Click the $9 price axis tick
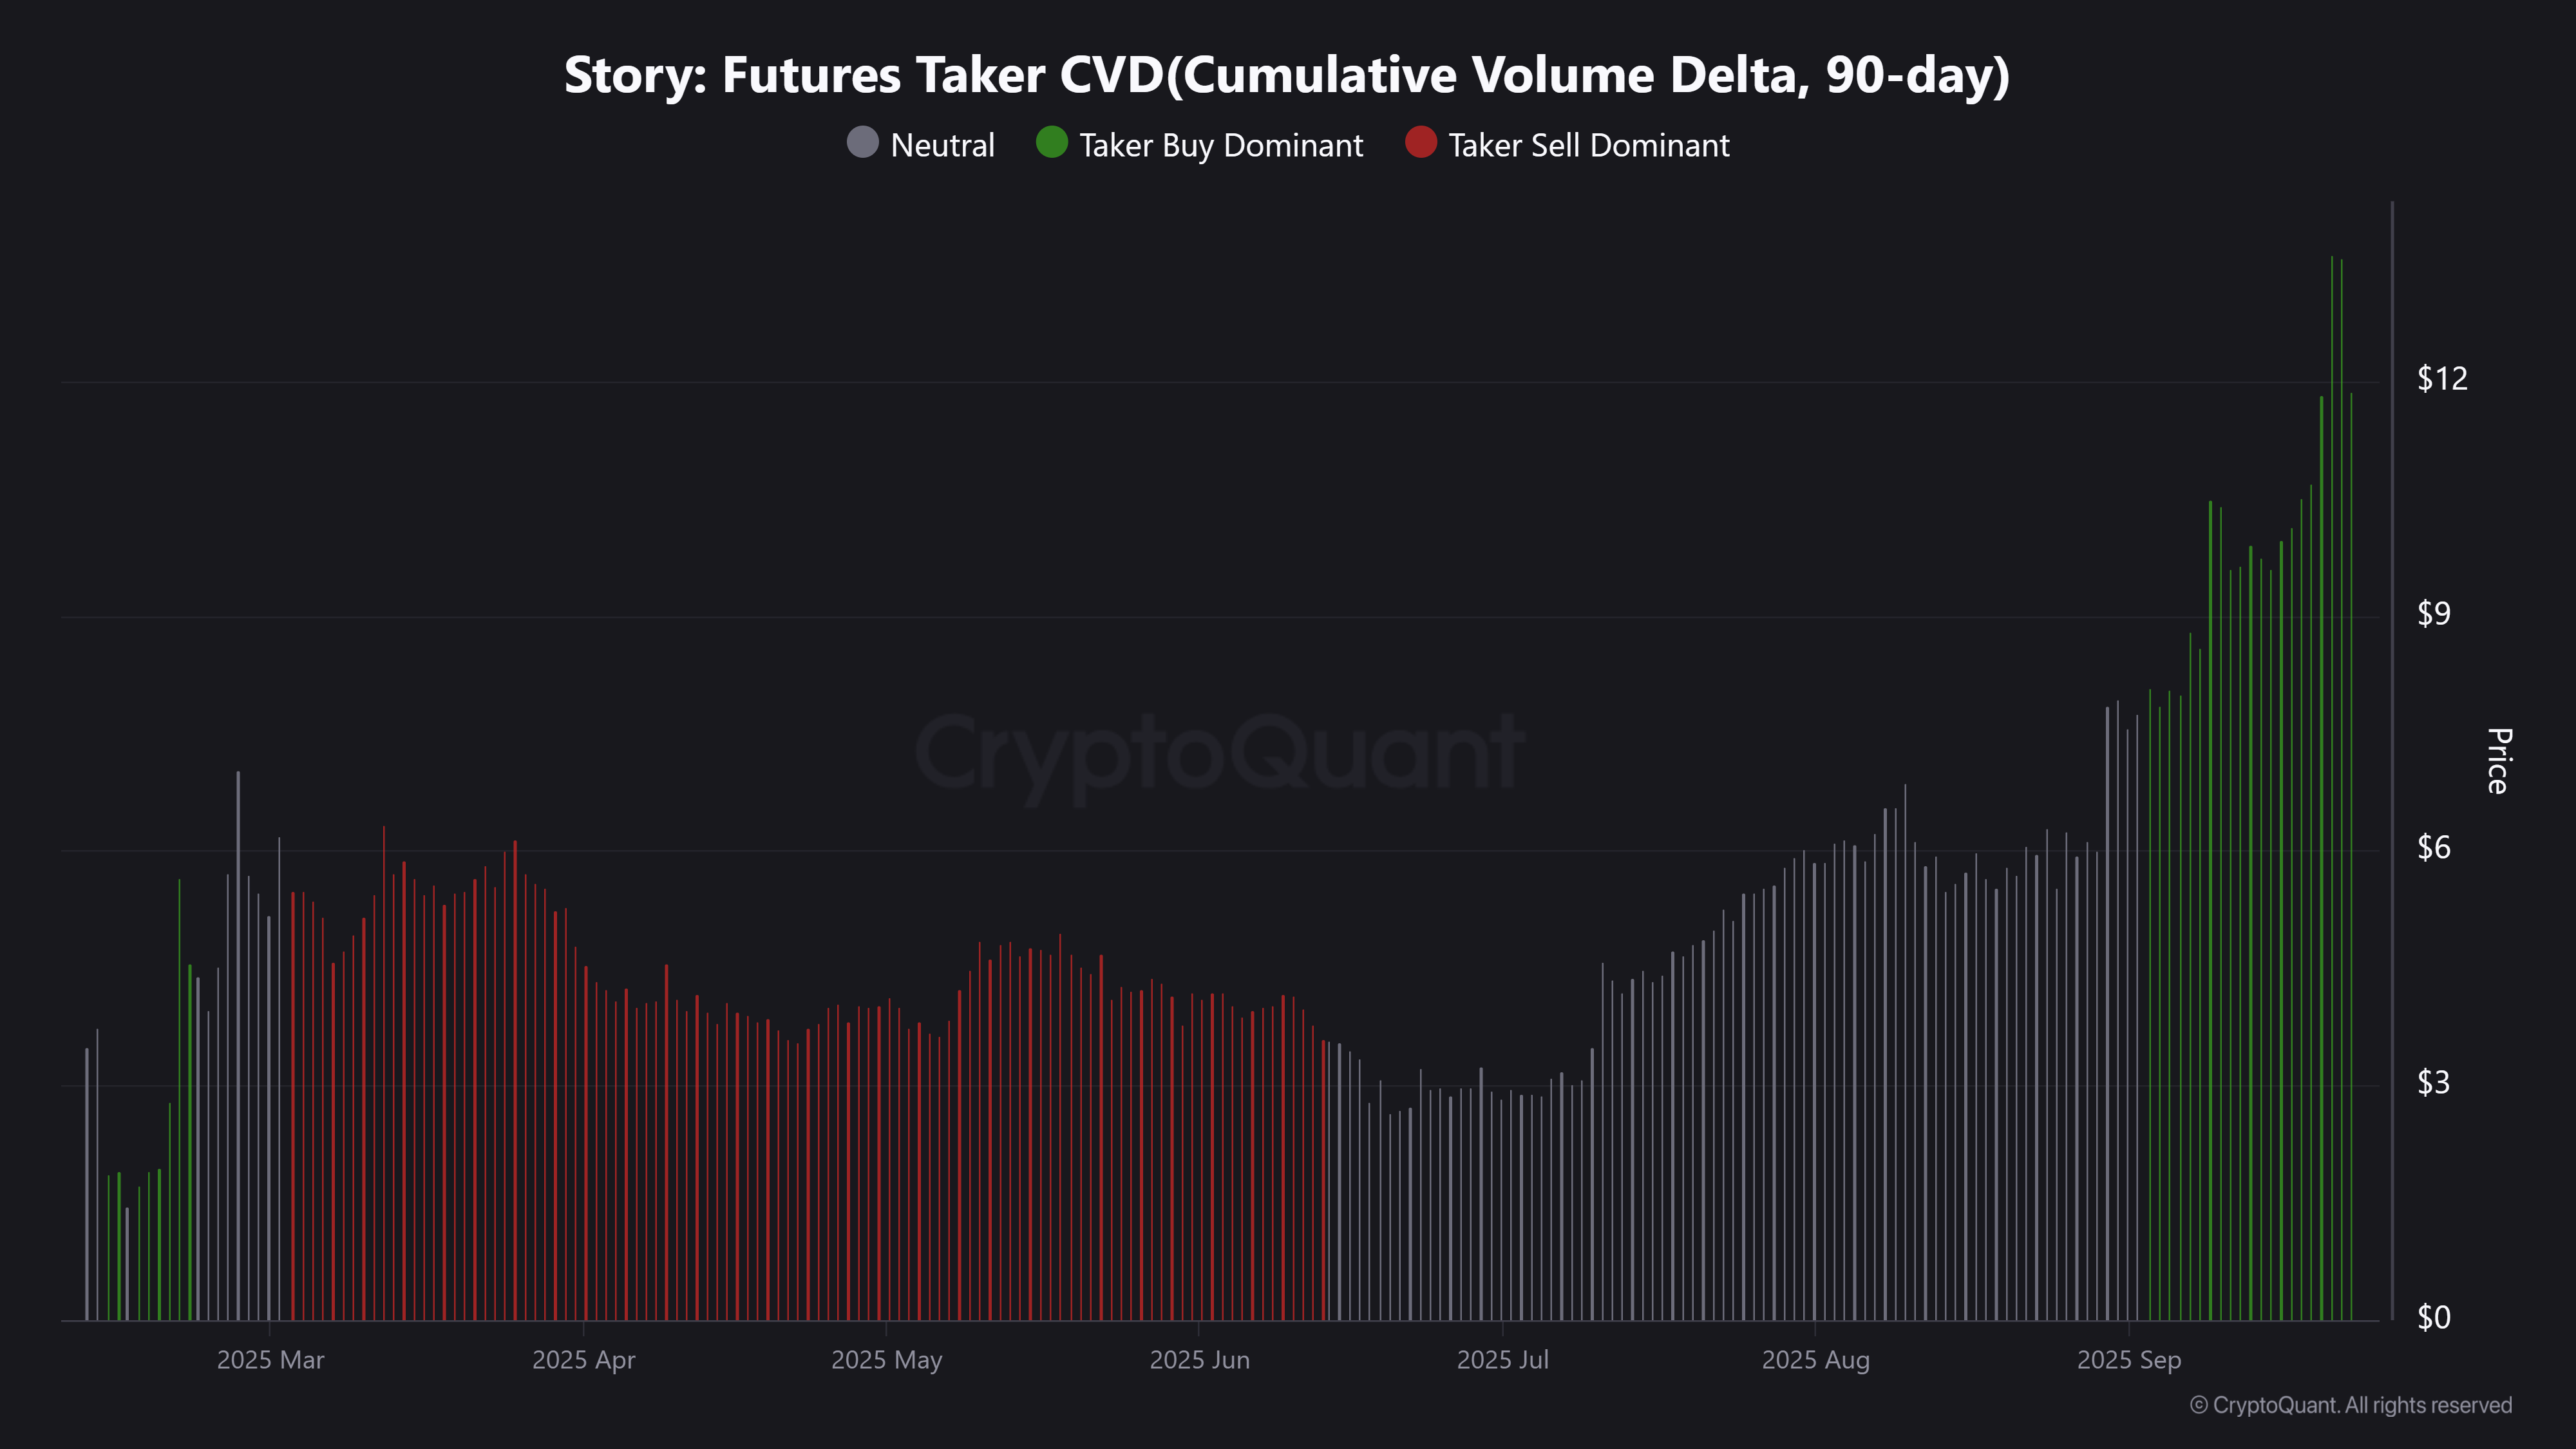This screenshot has width=2576, height=1449. (2433, 613)
